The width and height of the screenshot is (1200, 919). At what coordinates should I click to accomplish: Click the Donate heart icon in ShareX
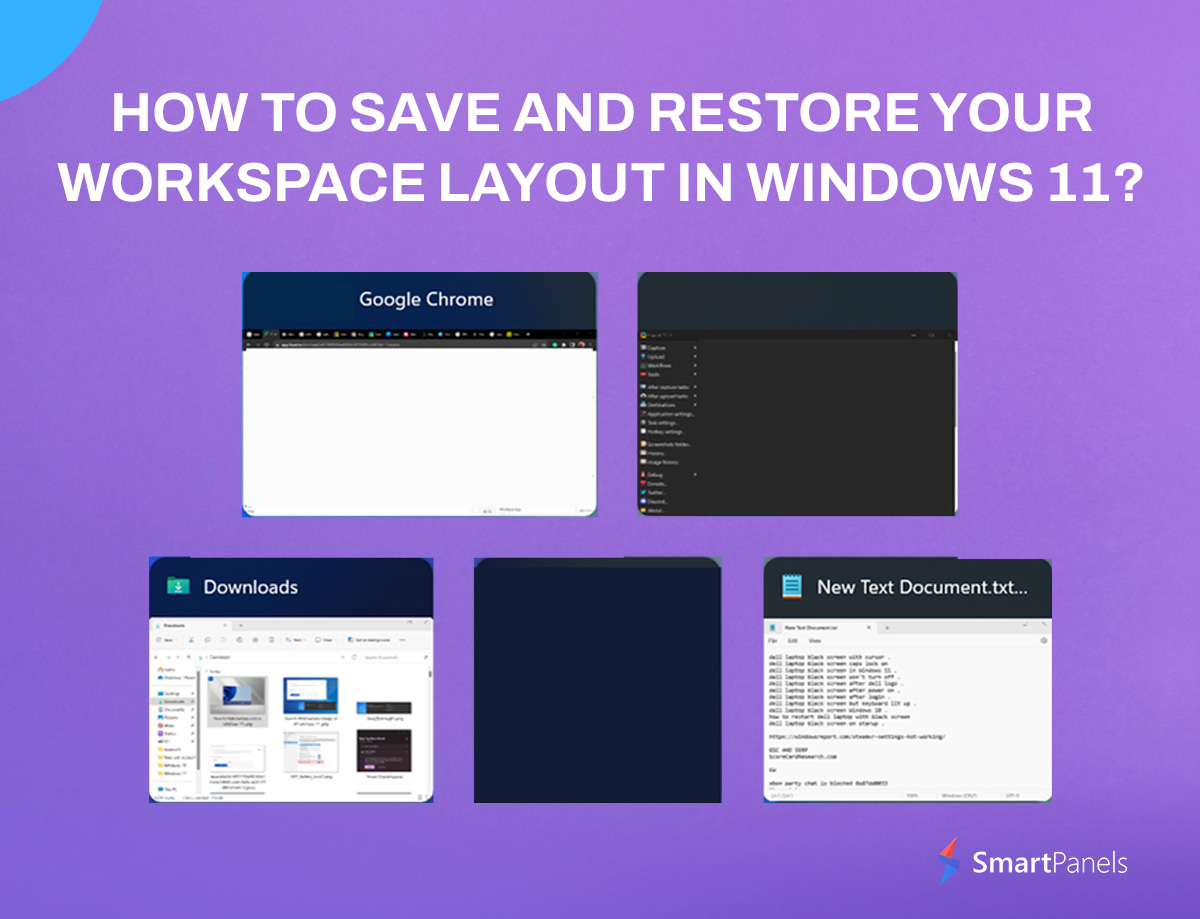tap(645, 483)
